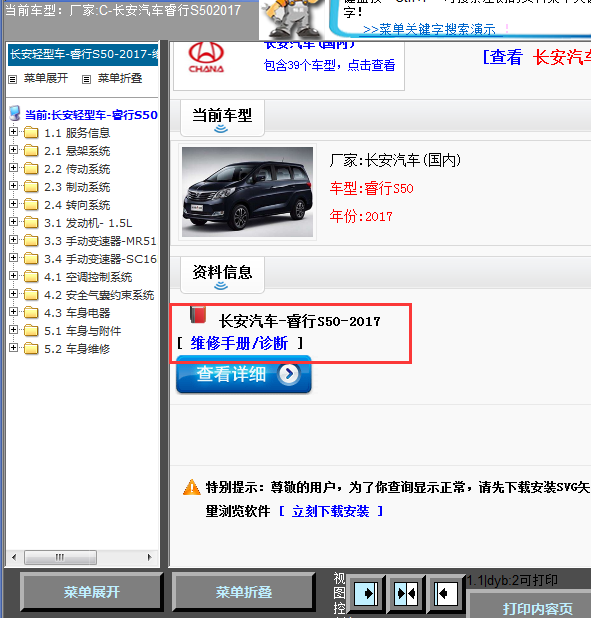Viewport: 591px width, 618px height.
Task: Expand the 2.3 制动系统 tree node
Action: 13,186
